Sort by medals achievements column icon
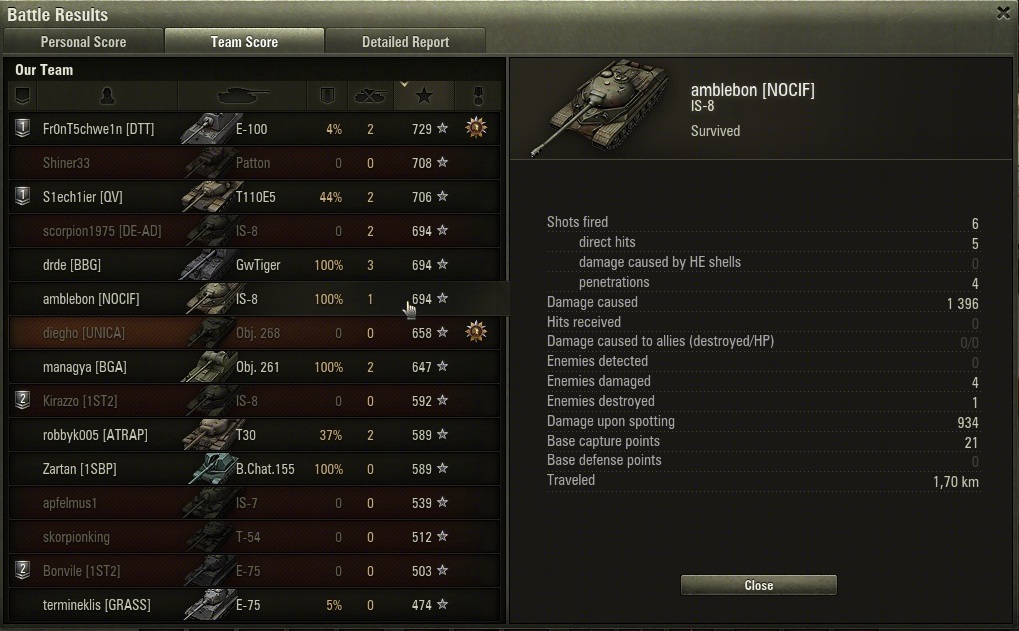Viewport: 1019px width, 631px height. click(478, 96)
